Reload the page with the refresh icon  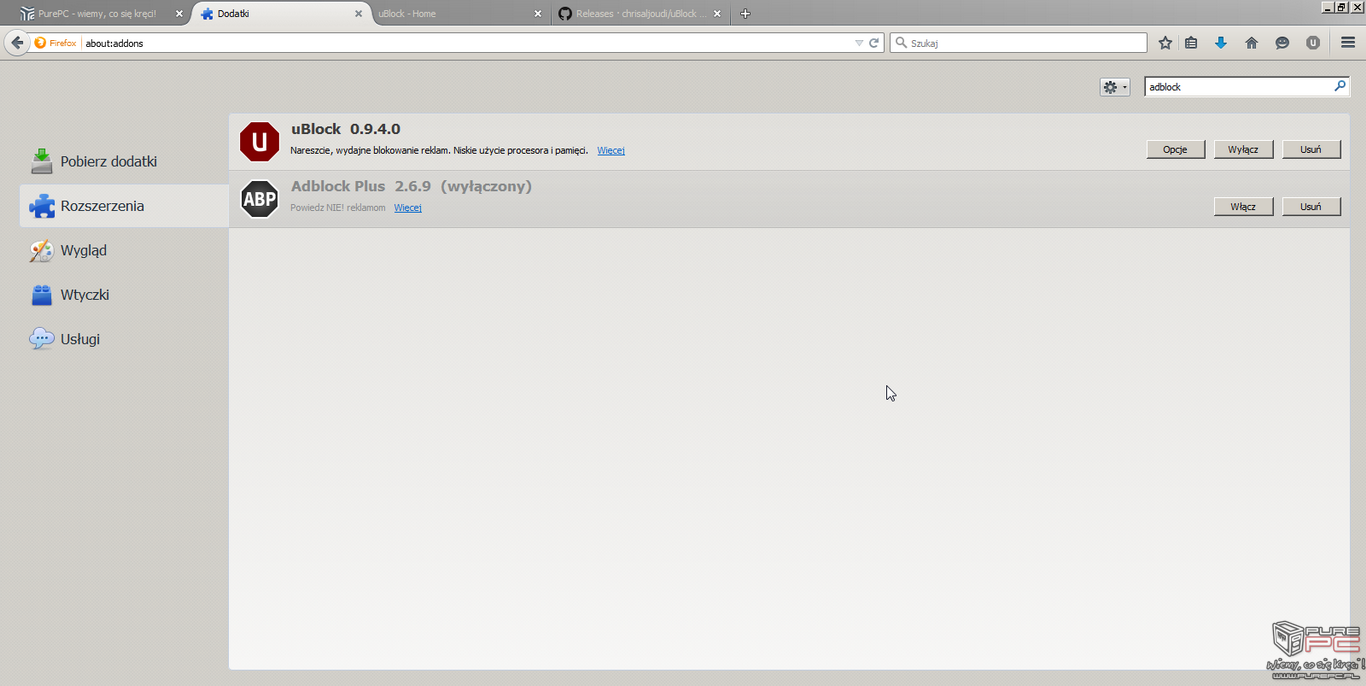874,43
